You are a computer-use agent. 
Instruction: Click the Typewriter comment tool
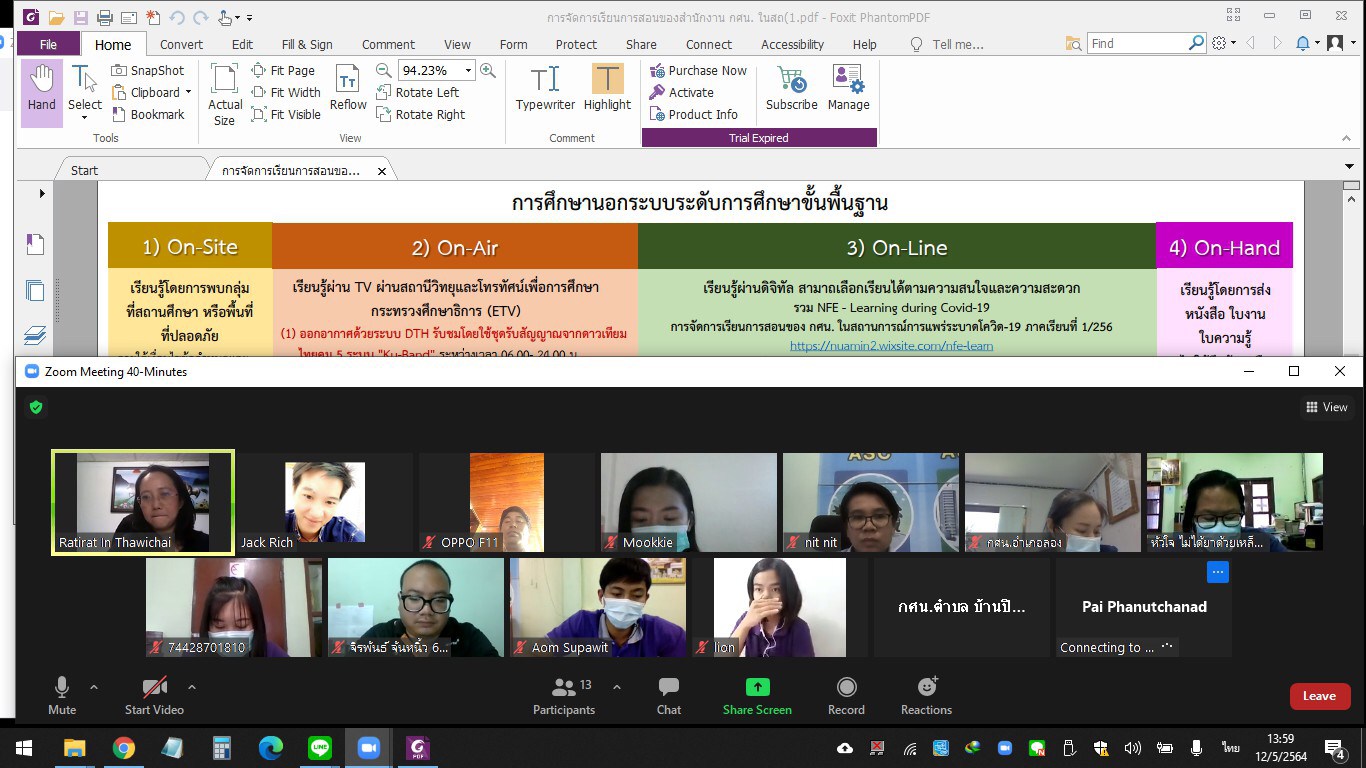pos(545,88)
